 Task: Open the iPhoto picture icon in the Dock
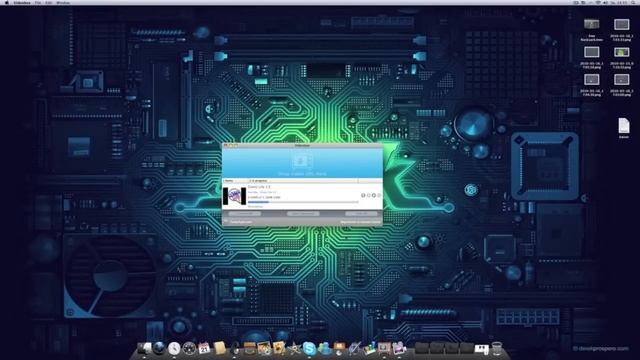pos(264,348)
